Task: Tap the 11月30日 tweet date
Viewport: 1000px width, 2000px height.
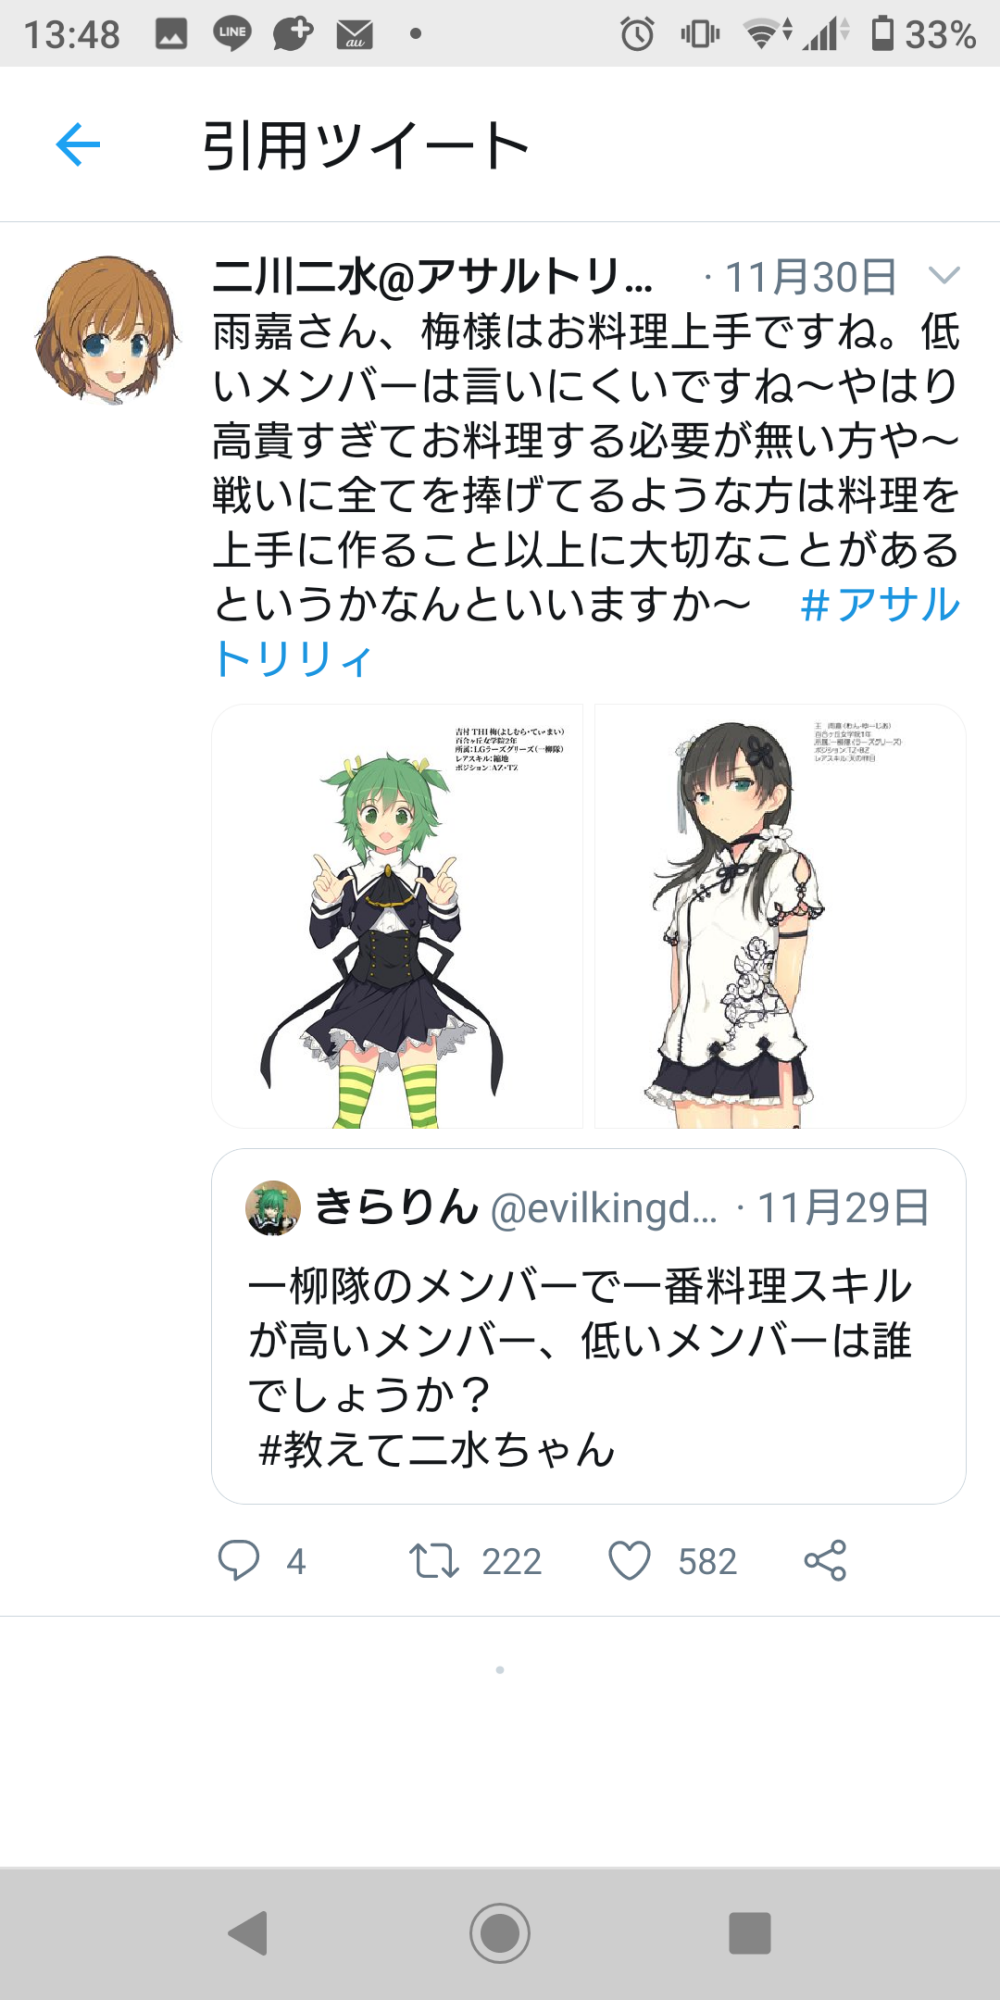Action: (x=810, y=277)
